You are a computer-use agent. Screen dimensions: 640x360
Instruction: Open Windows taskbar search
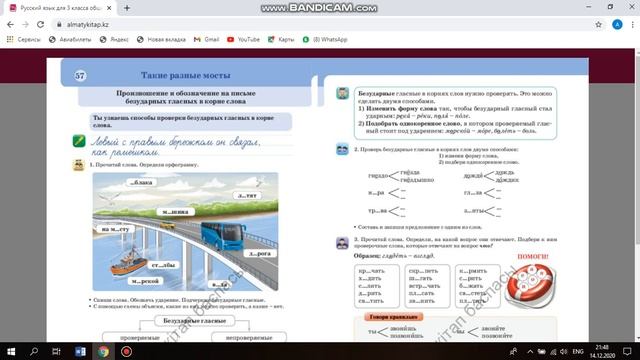click(34, 351)
